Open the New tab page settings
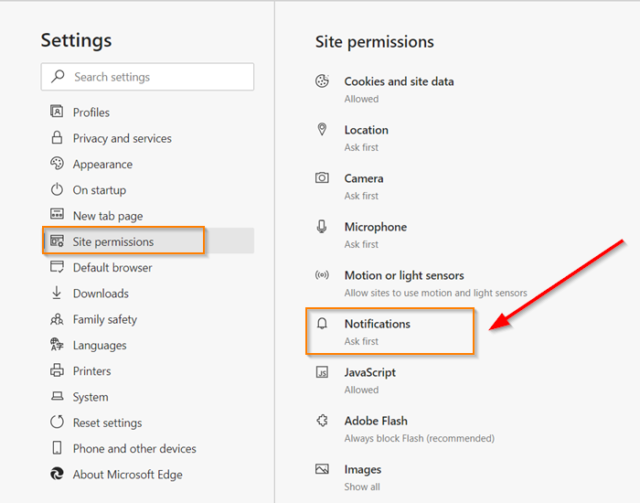Image resolution: width=640 pixels, height=503 pixels. coord(107,216)
